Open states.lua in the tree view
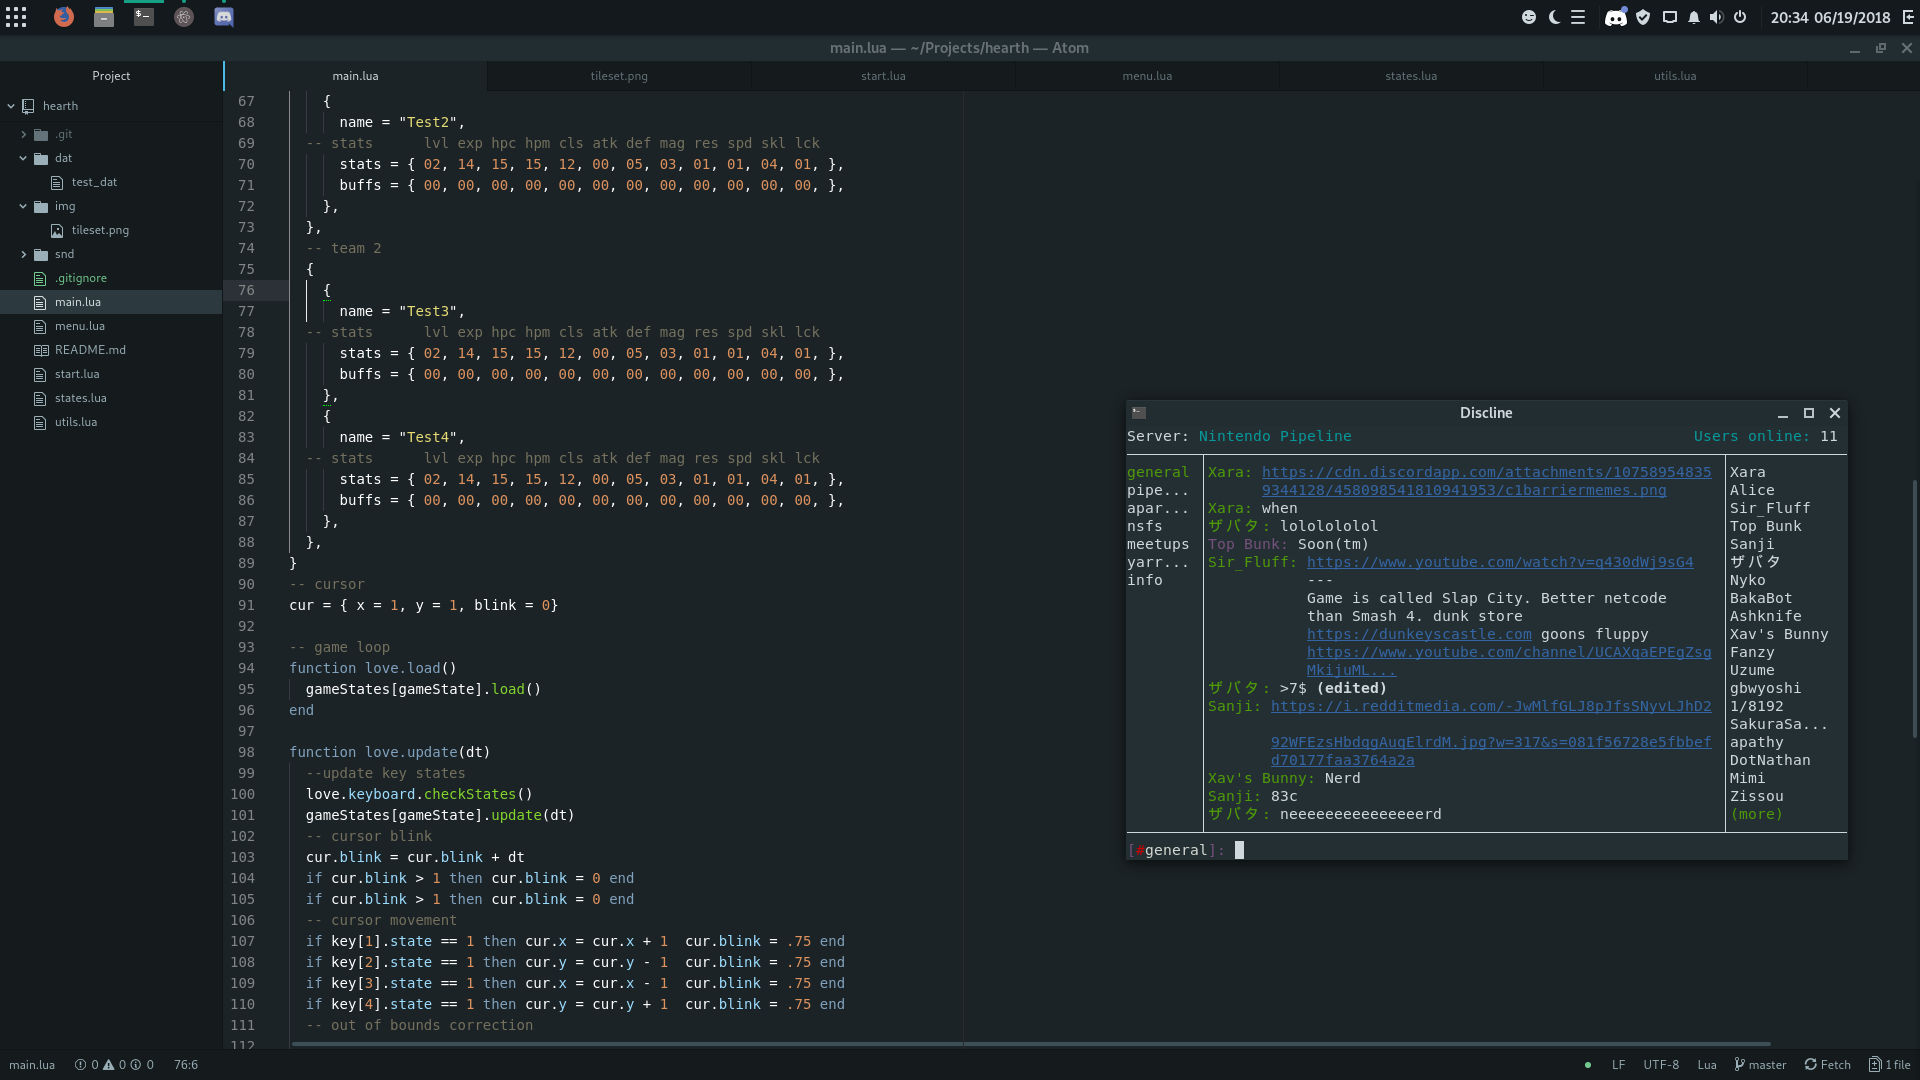The width and height of the screenshot is (1920, 1080). click(x=80, y=398)
